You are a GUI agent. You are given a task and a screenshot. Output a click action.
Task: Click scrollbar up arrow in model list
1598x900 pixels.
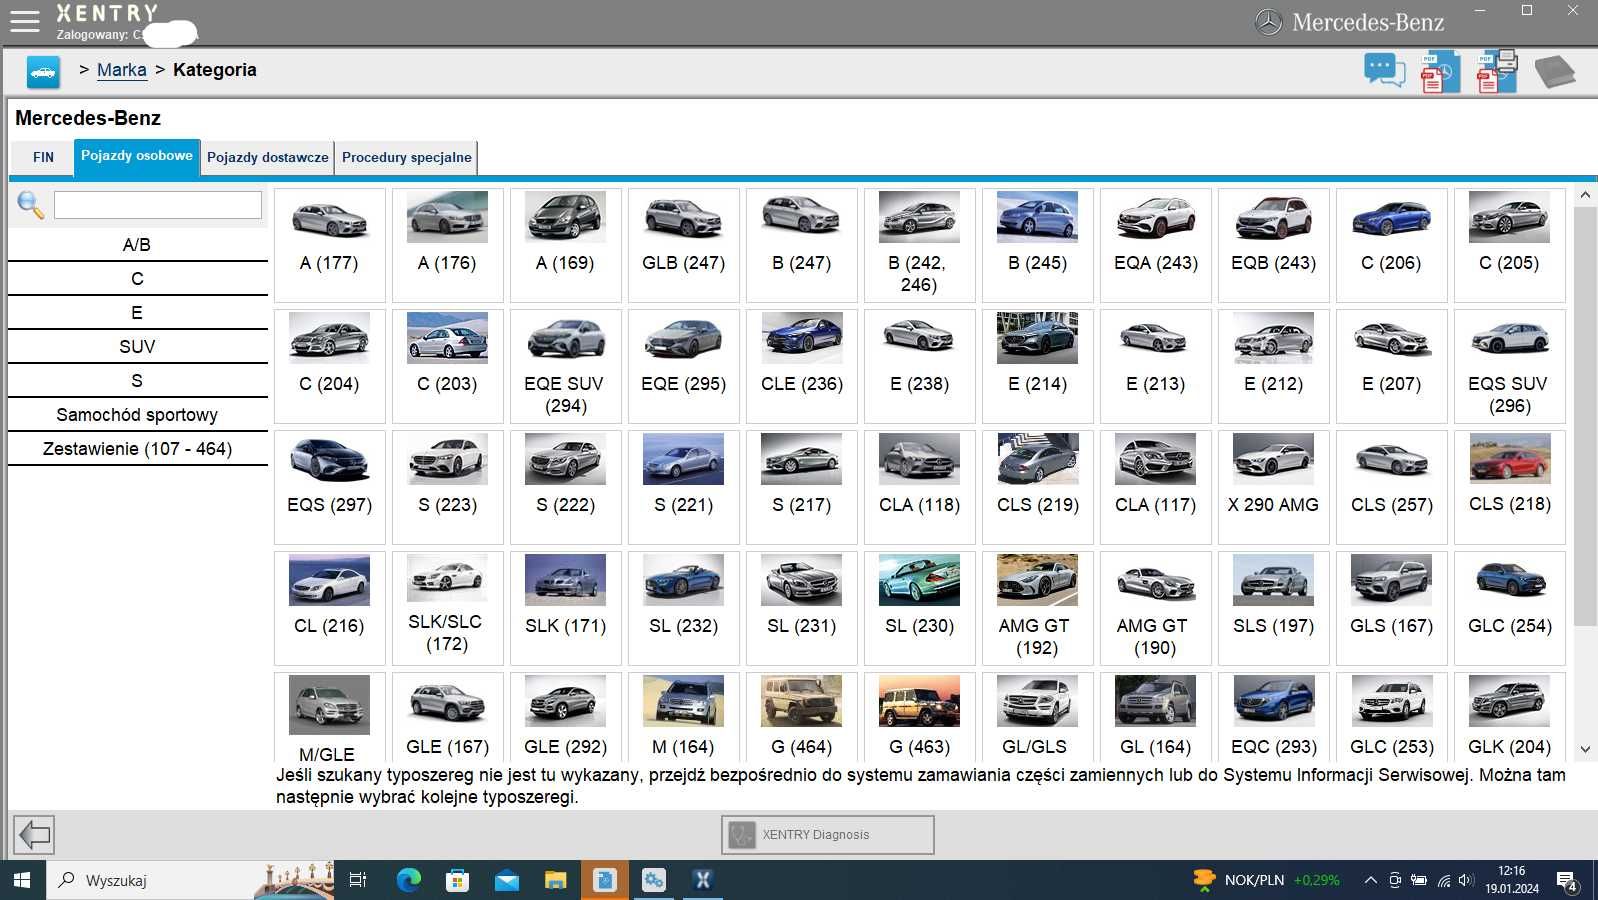(1585, 196)
